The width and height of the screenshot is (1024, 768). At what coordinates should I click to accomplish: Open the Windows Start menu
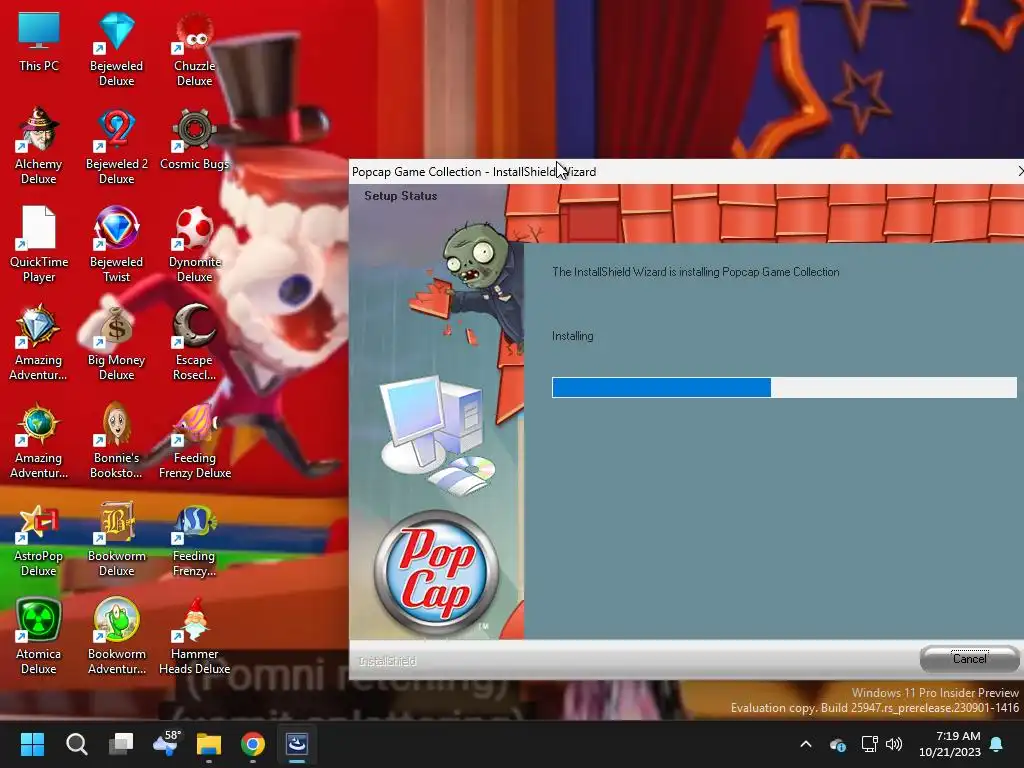pos(32,744)
